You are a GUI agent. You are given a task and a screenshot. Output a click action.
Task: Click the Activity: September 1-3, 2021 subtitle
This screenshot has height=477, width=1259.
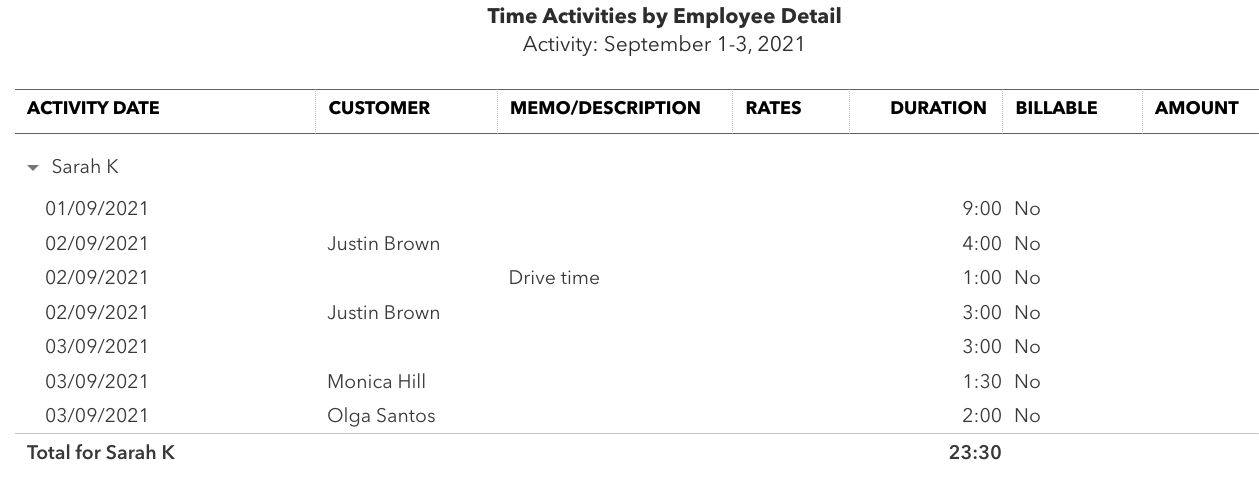pyautogui.click(x=664, y=44)
